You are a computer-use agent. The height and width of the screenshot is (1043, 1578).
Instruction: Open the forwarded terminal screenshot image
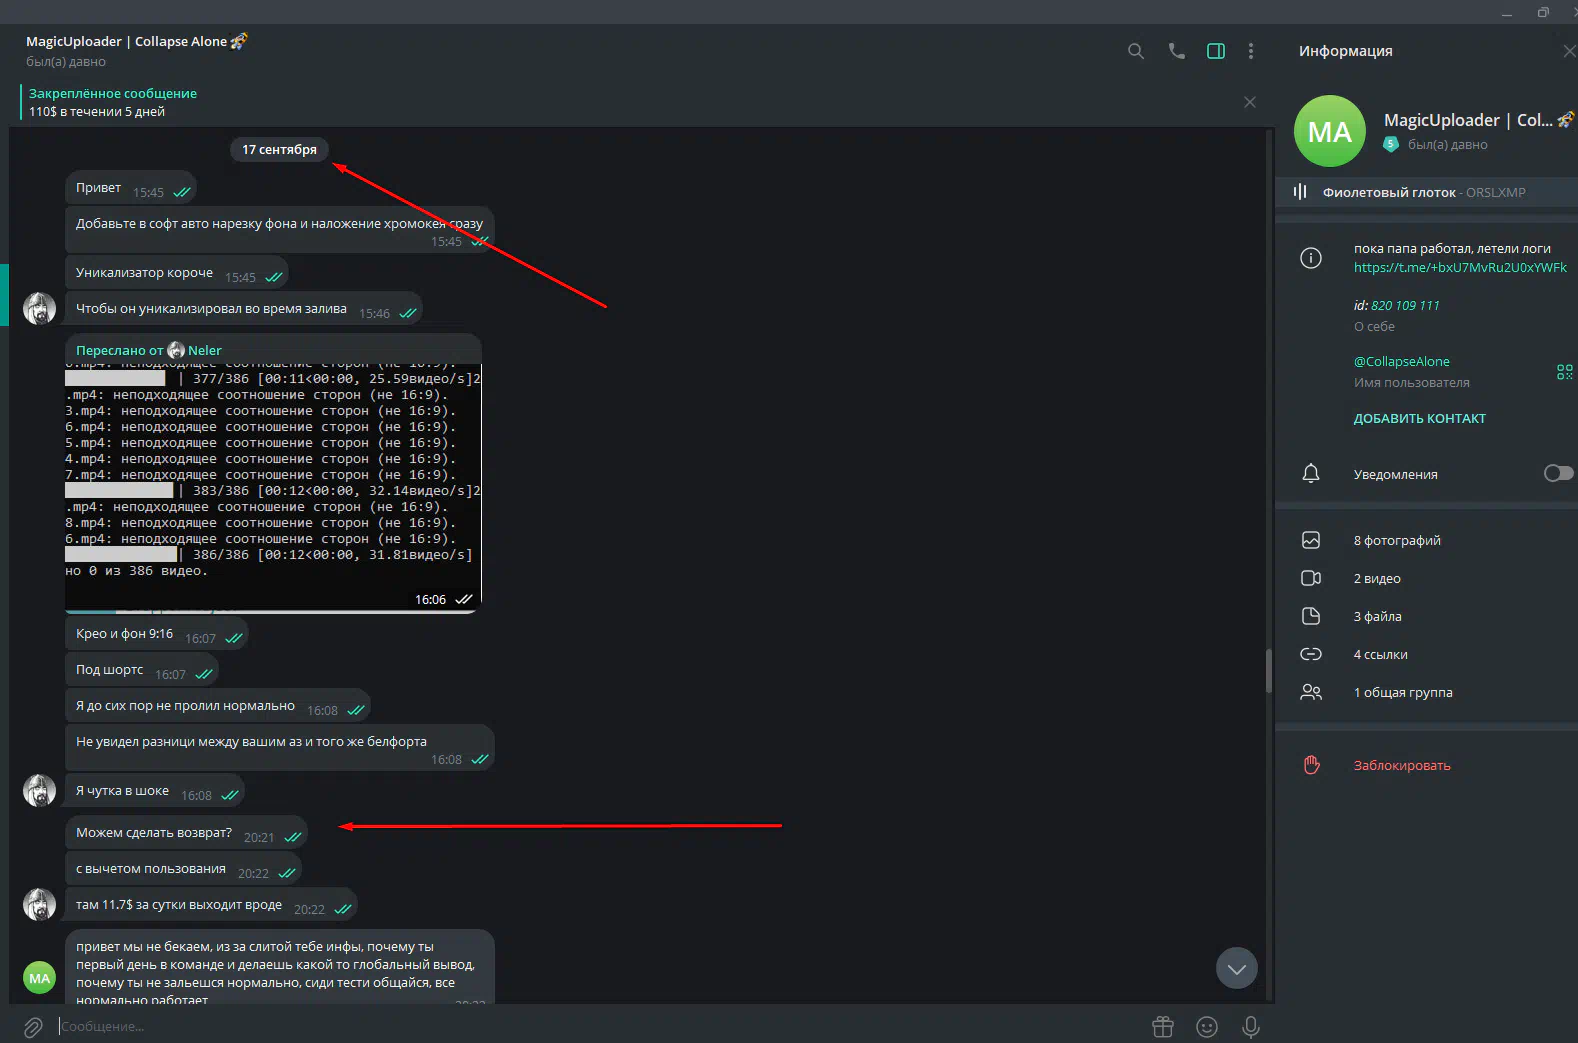272,480
